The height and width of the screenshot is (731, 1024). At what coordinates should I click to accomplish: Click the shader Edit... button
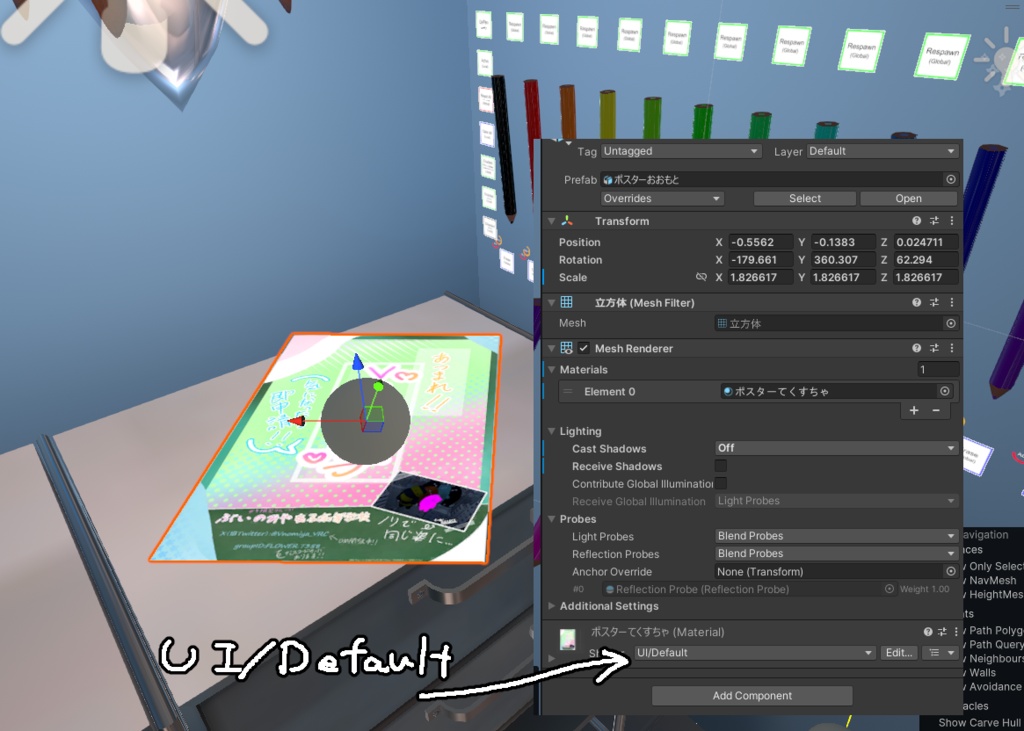tap(899, 653)
